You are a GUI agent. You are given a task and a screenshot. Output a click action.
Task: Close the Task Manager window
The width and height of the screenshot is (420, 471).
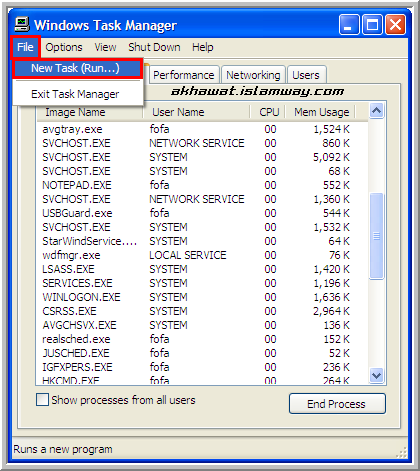coord(395,25)
